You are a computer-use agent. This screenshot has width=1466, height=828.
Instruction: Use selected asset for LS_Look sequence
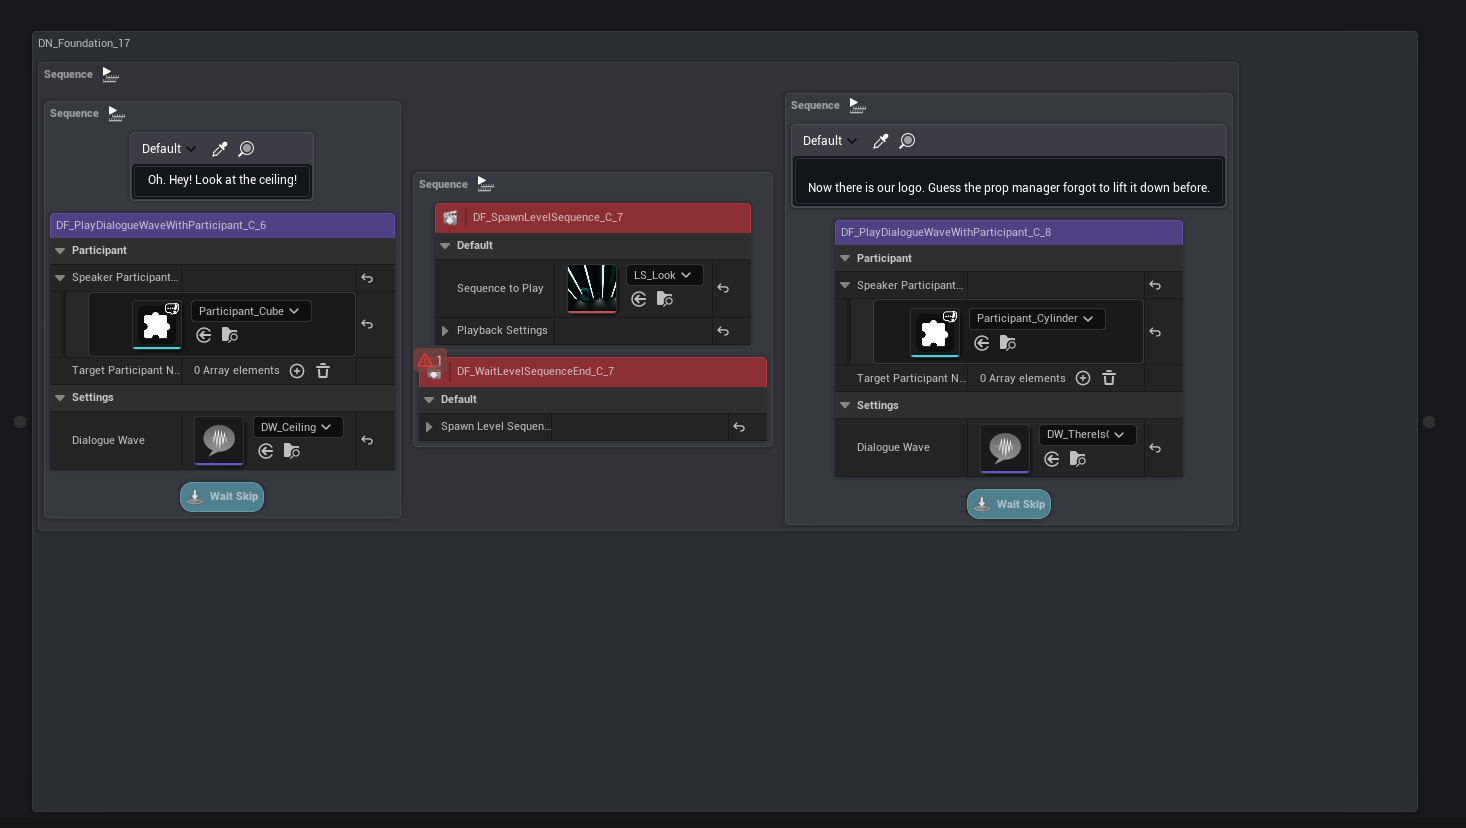pyautogui.click(x=639, y=299)
